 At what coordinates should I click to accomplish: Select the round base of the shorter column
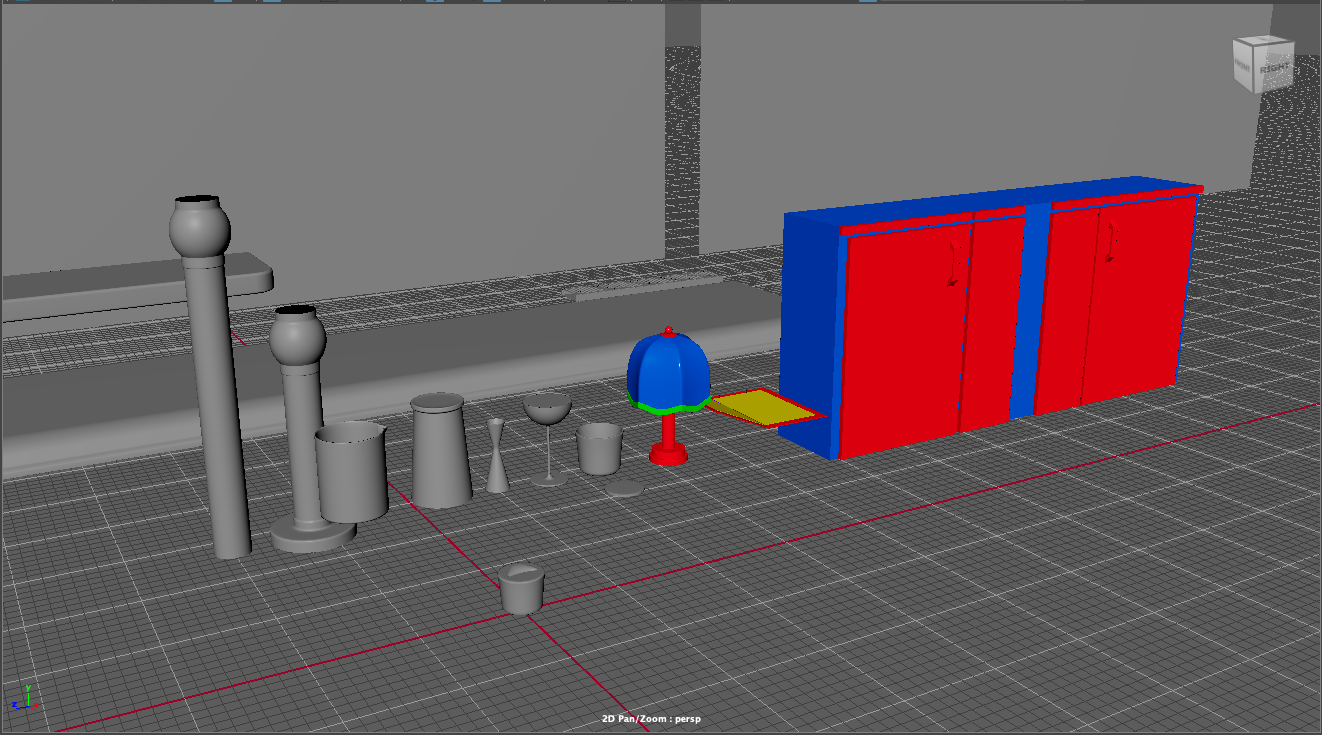click(313, 536)
